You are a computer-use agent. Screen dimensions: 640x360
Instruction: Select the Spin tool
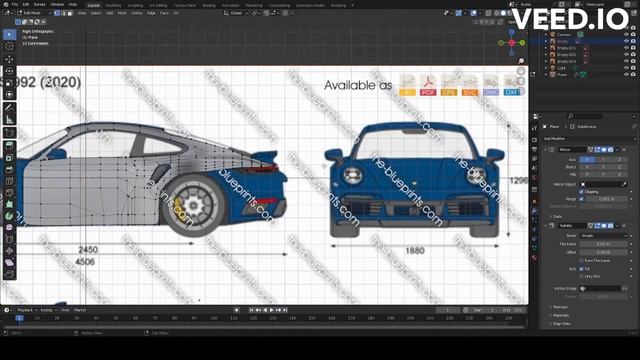9,216
